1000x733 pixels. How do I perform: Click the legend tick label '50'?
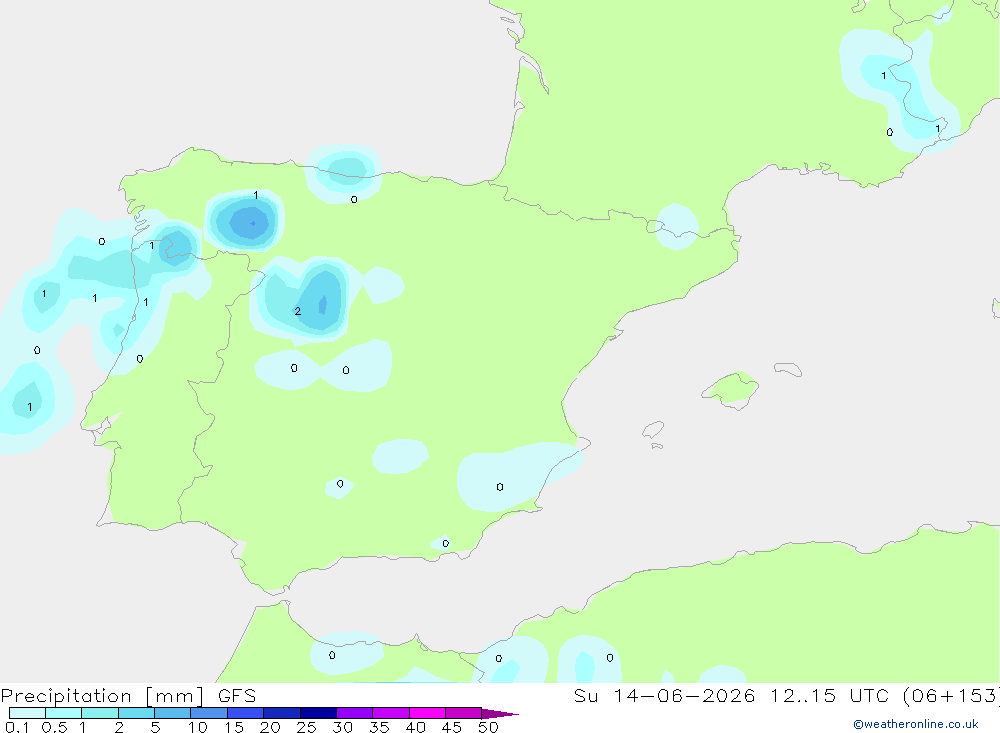(x=488, y=727)
